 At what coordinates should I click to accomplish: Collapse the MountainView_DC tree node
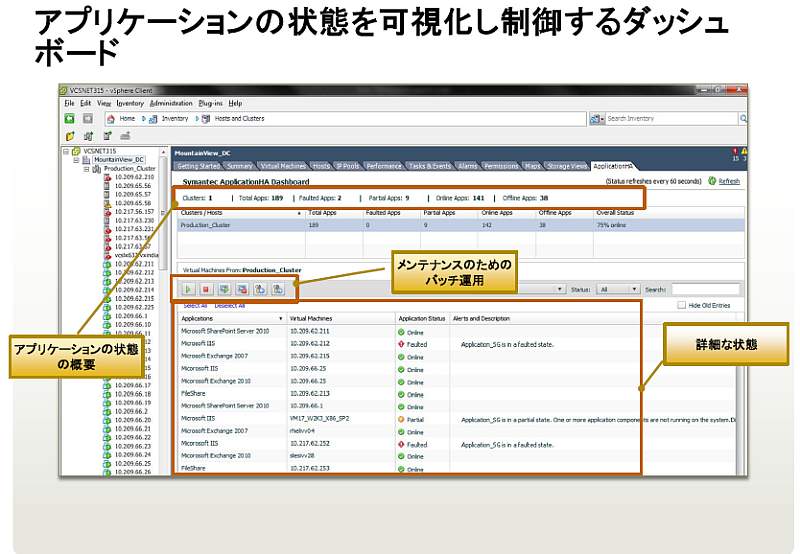[76, 160]
